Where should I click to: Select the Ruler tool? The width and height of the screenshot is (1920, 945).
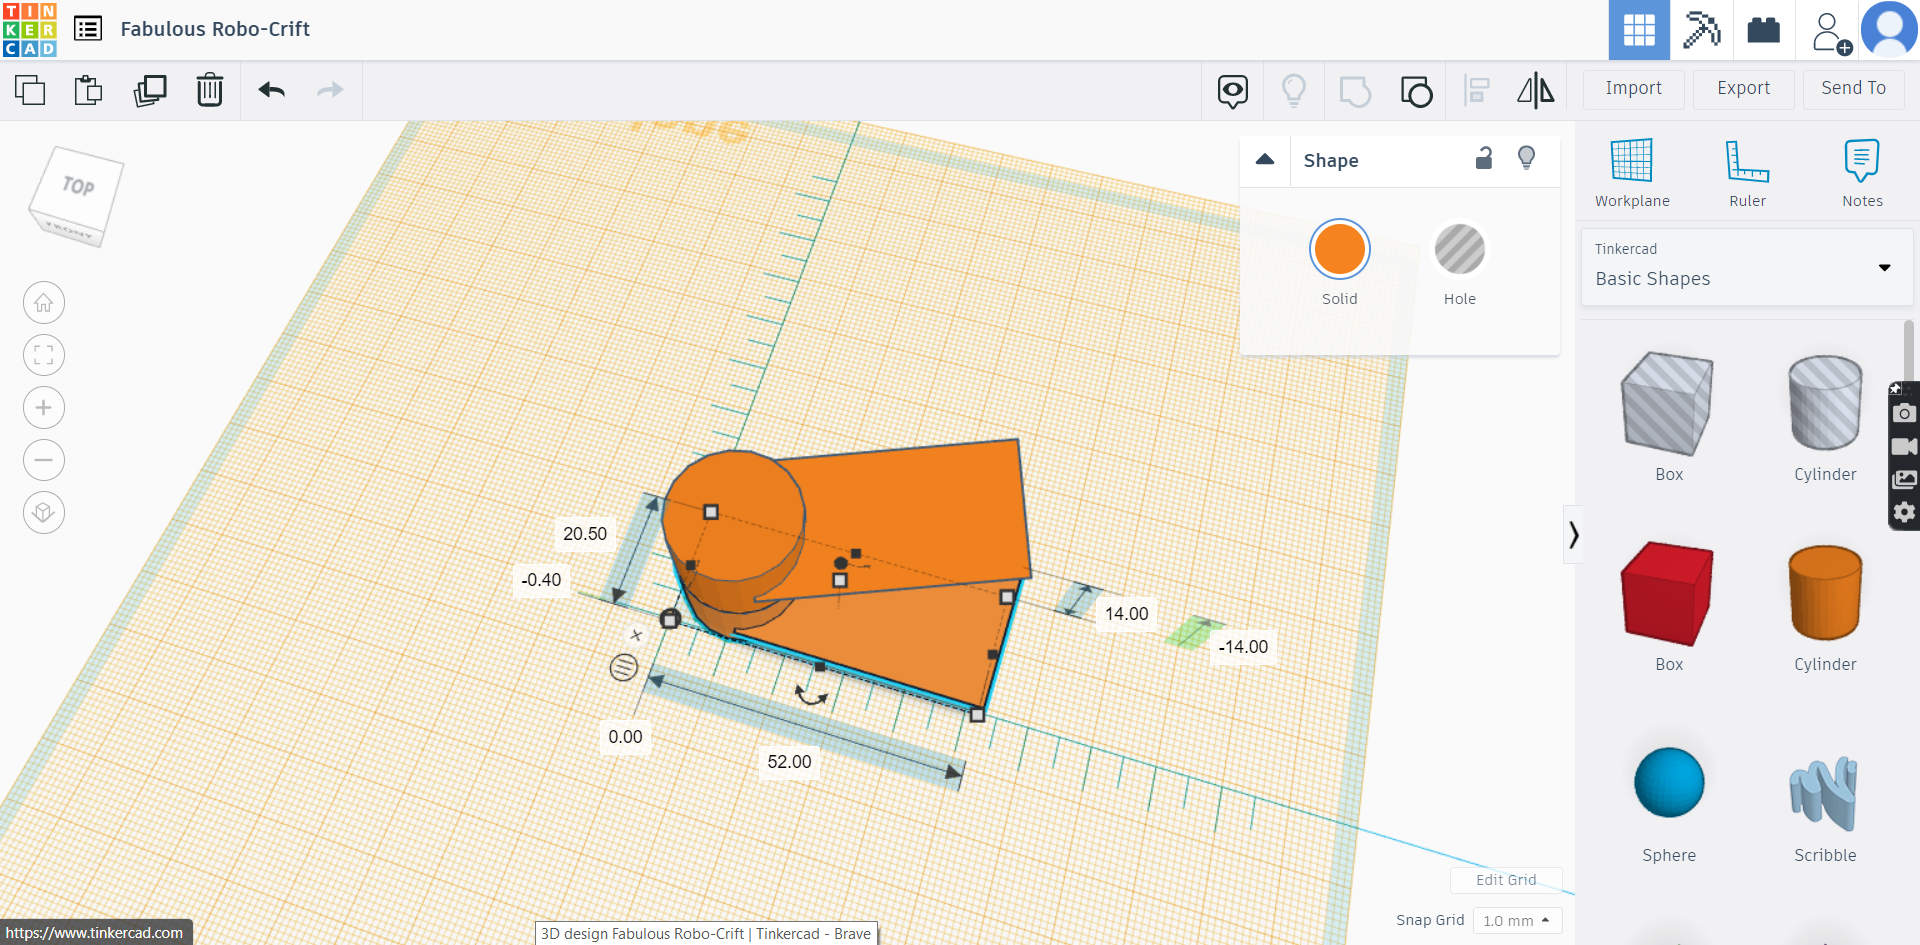[1748, 173]
